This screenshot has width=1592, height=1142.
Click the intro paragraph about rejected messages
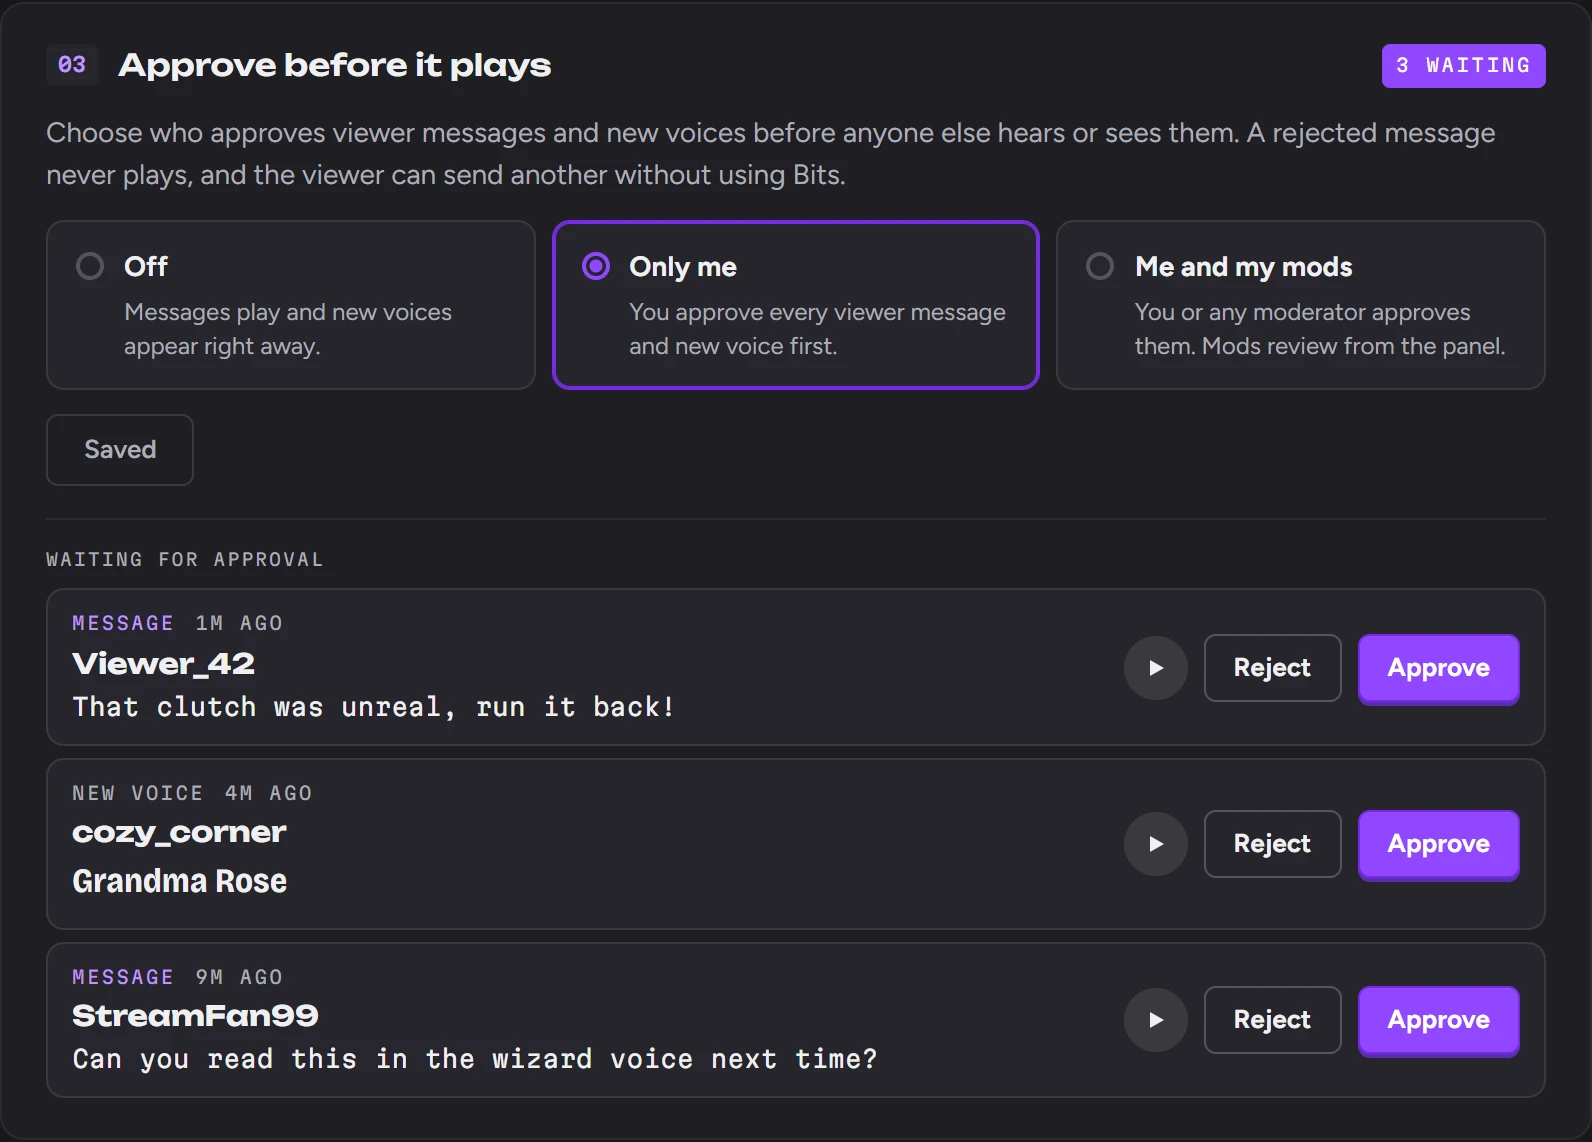(771, 154)
